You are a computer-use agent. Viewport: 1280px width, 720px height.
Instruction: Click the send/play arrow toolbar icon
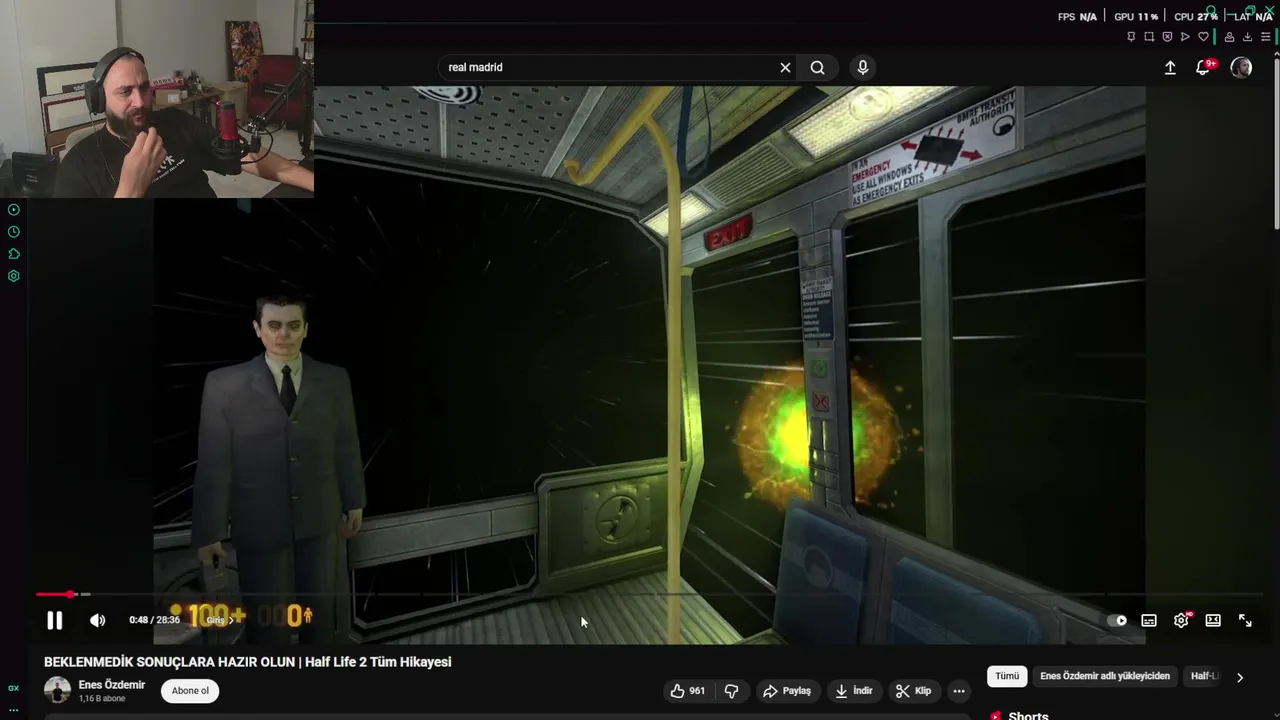[x=1185, y=37]
